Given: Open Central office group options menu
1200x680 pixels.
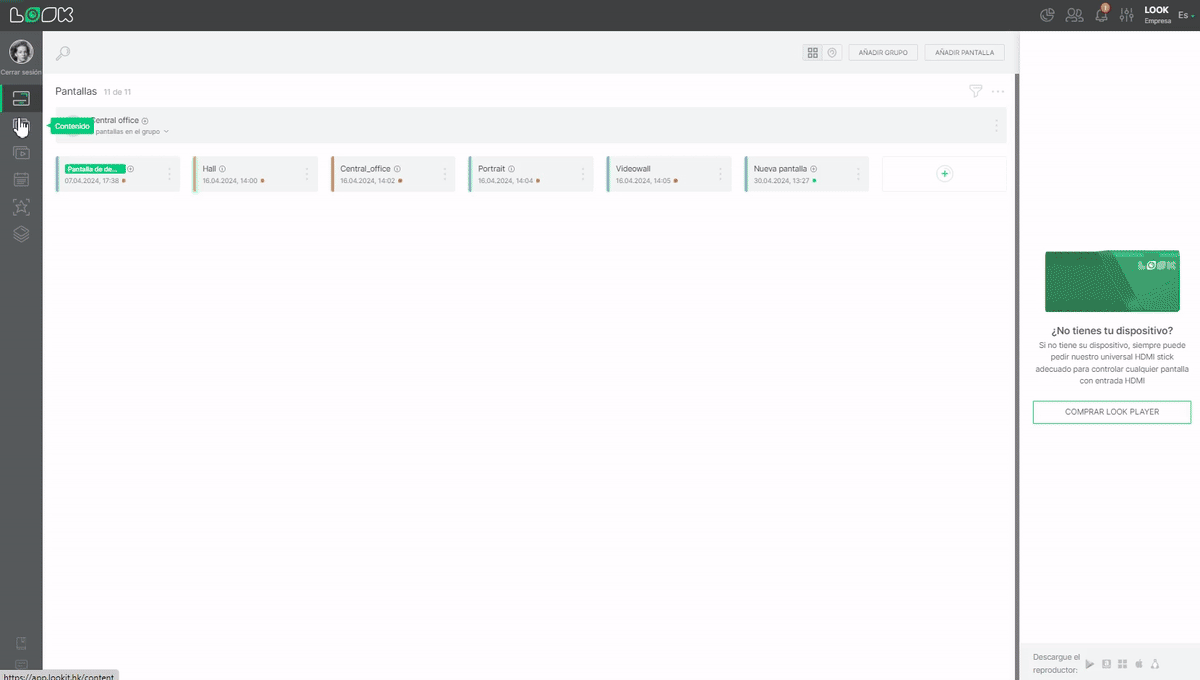Looking at the screenshot, I should point(996,125).
